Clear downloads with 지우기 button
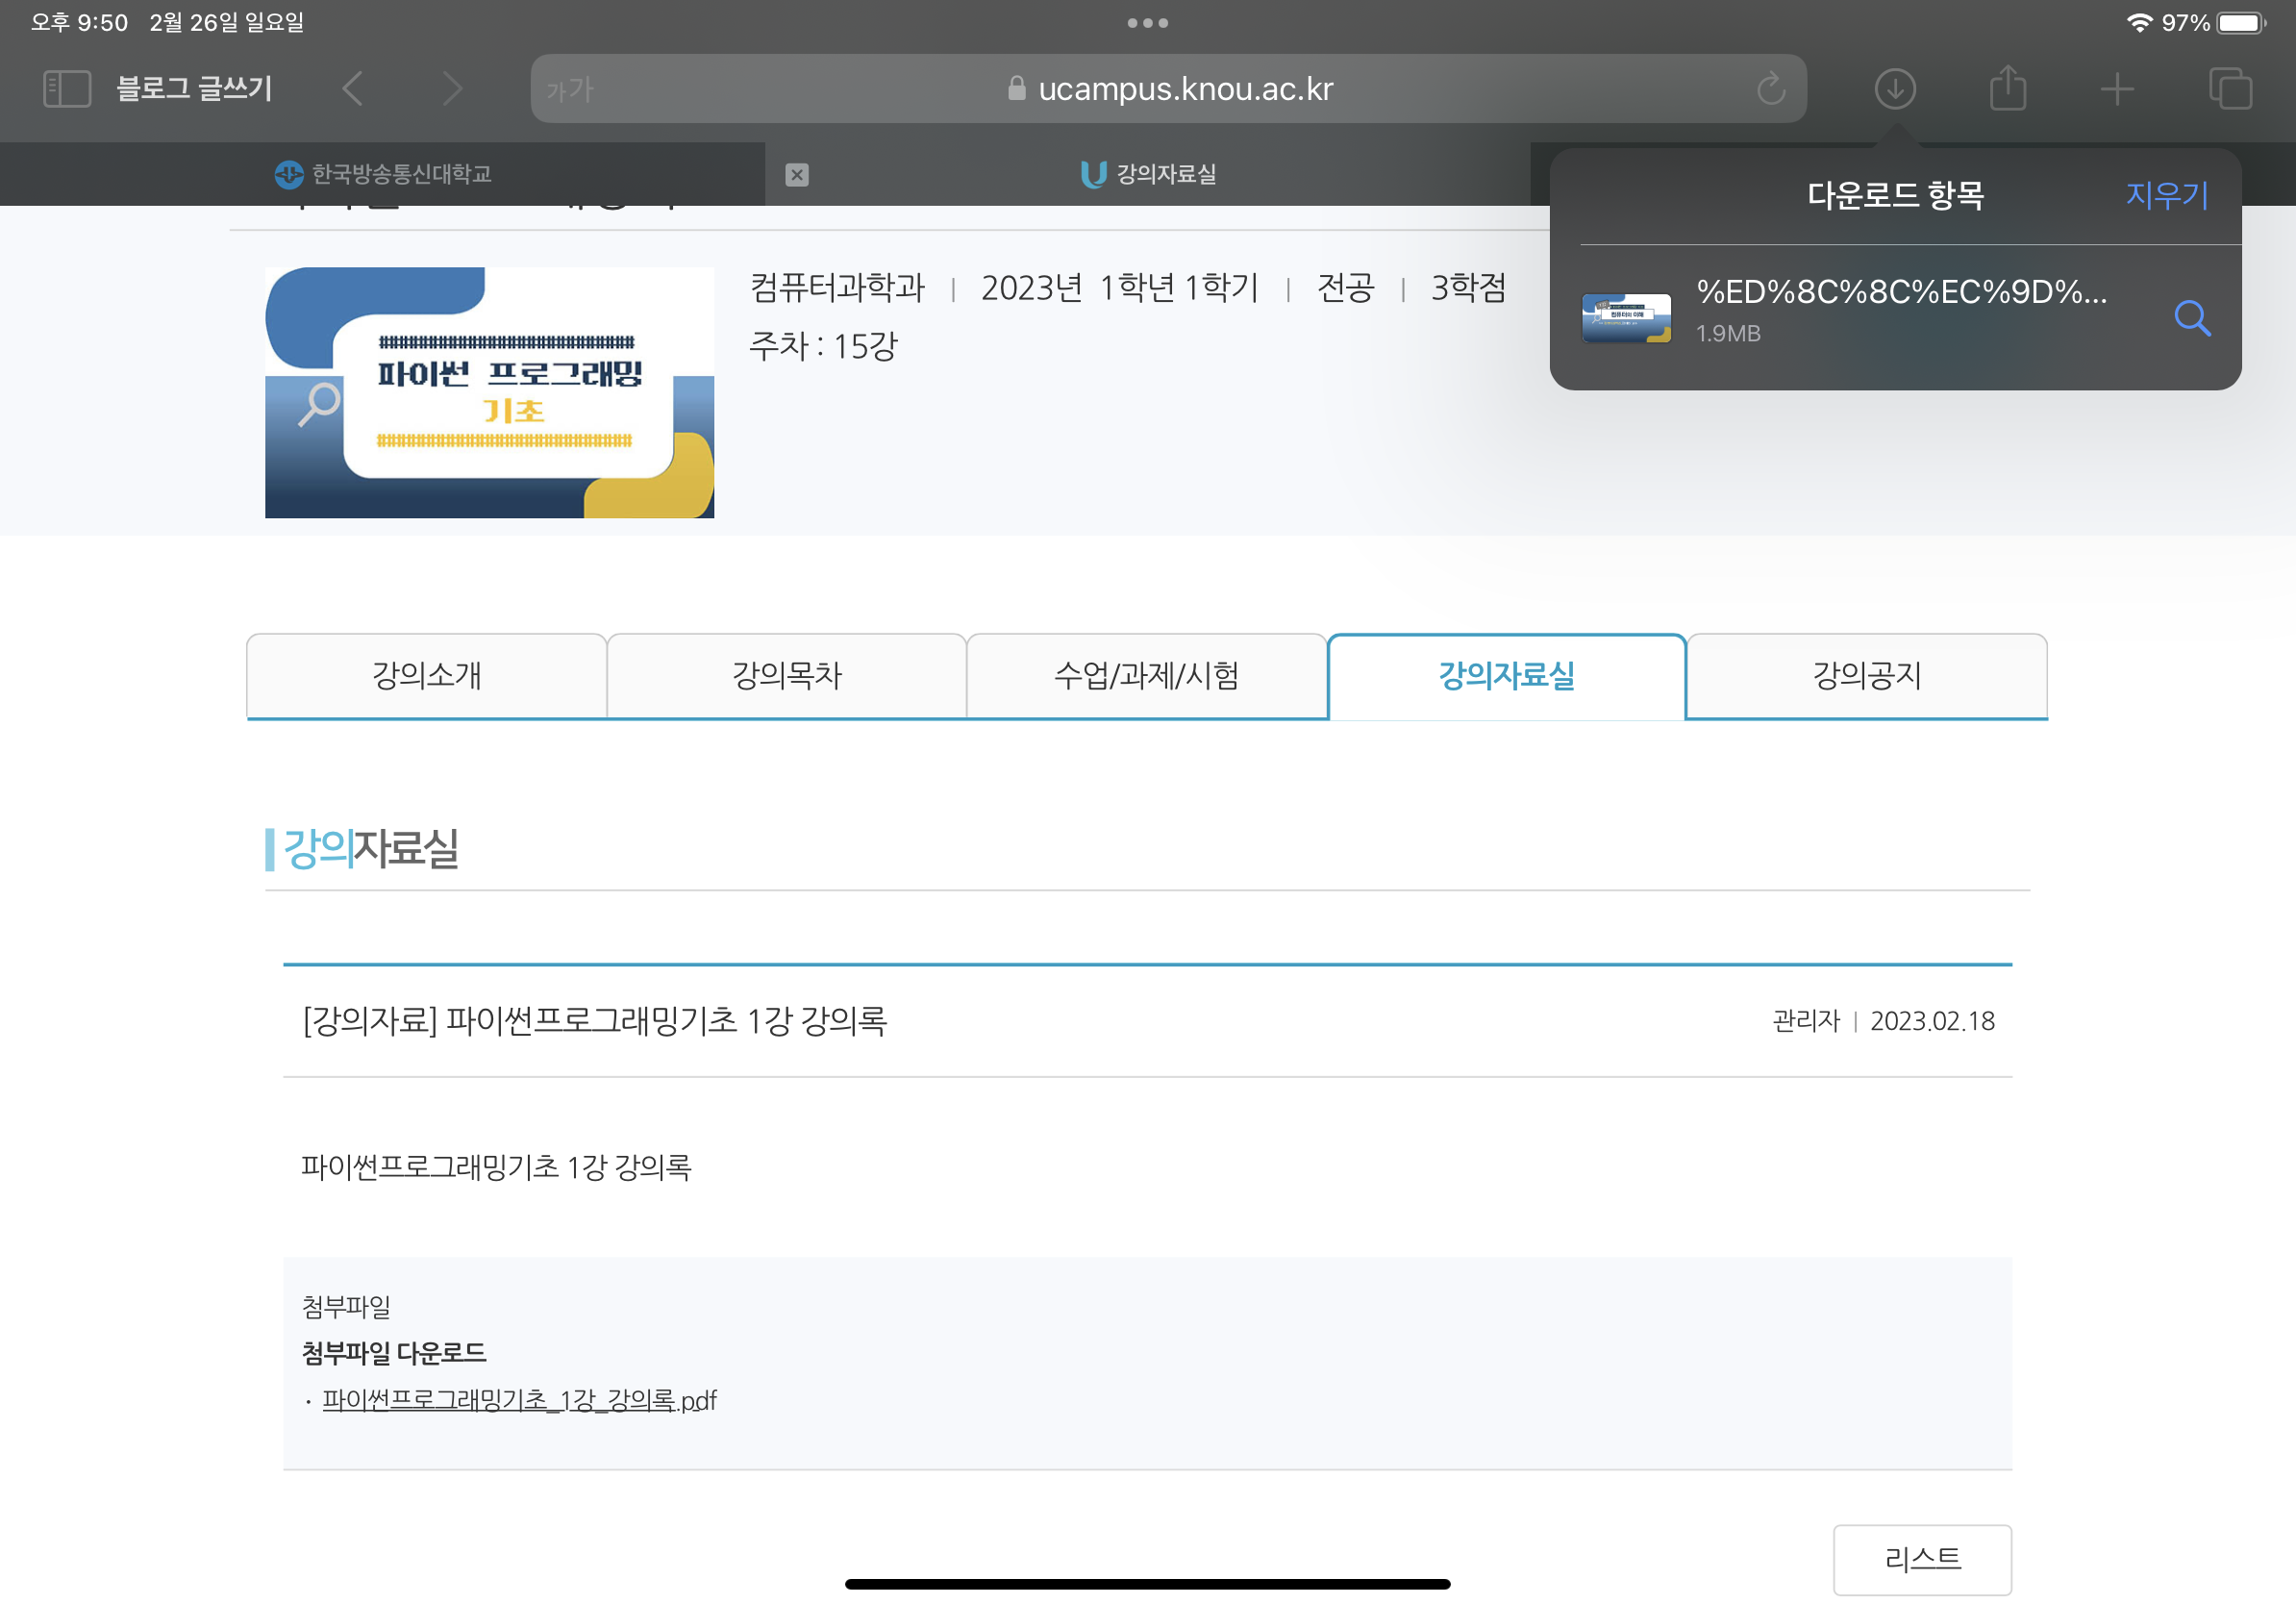Viewport: 2296px width, 1604px height. click(2166, 195)
